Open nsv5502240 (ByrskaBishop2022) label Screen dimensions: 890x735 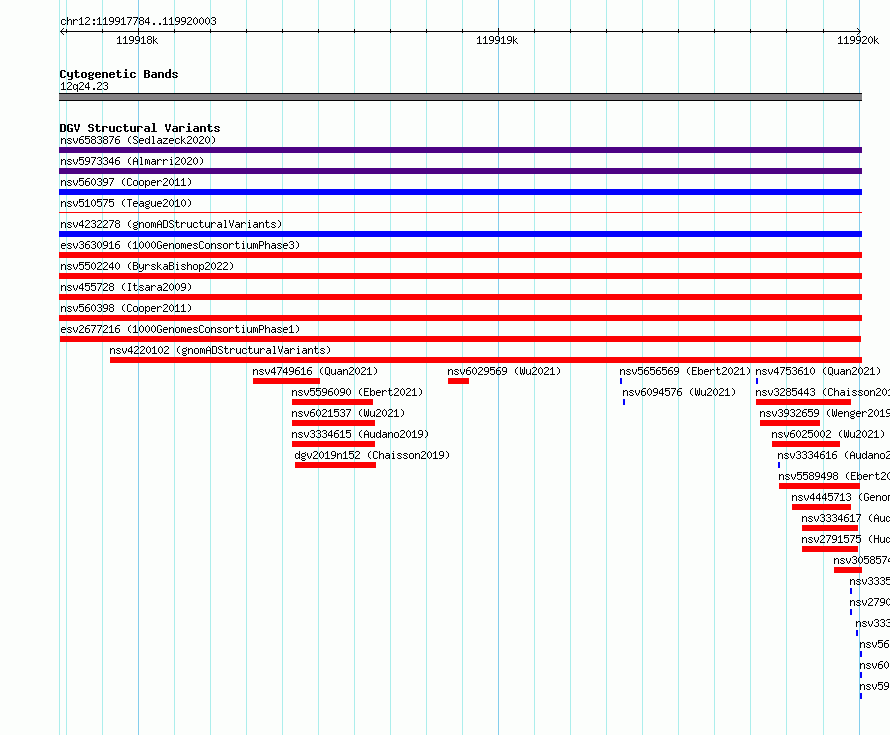pyautogui.click(x=147, y=266)
